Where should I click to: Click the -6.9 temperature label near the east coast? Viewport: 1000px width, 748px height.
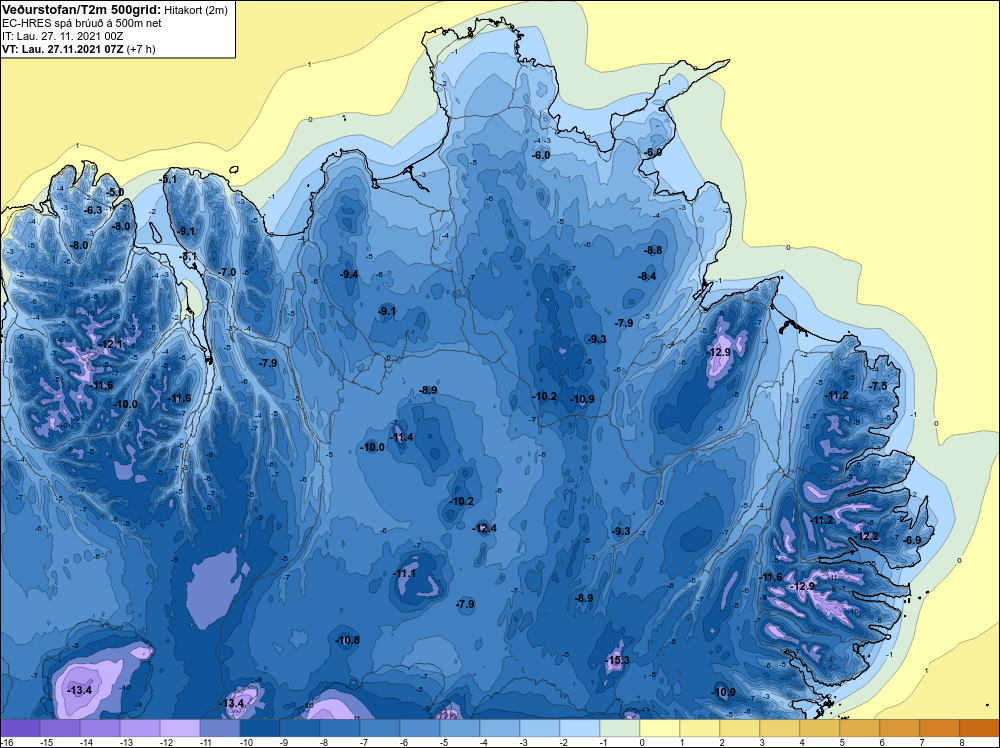click(x=912, y=540)
